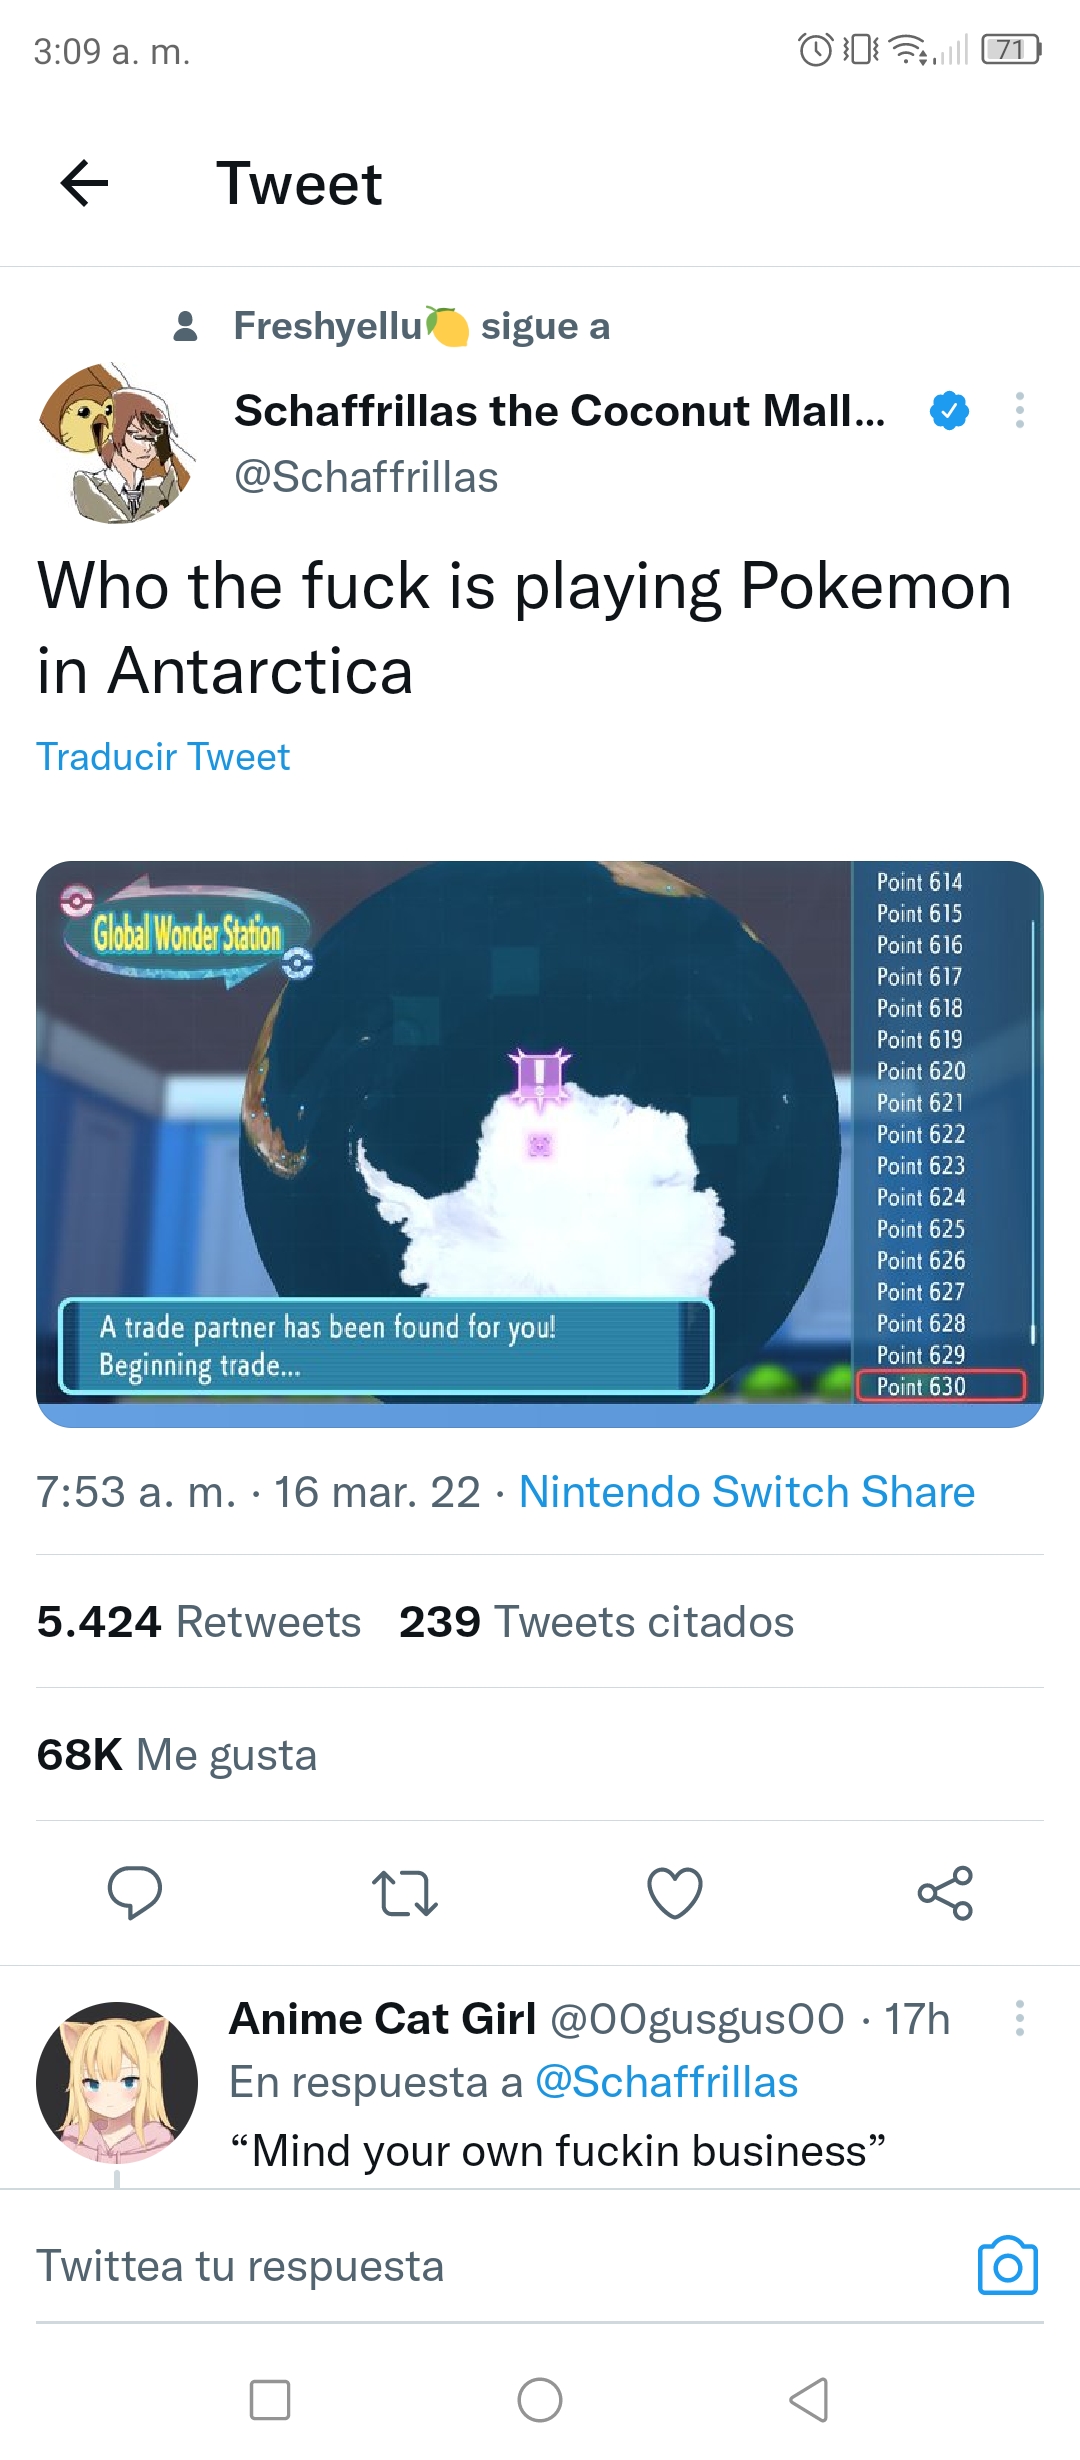1080x2460 pixels.
Task: Open the reply speech bubble icon
Action: click(135, 1892)
